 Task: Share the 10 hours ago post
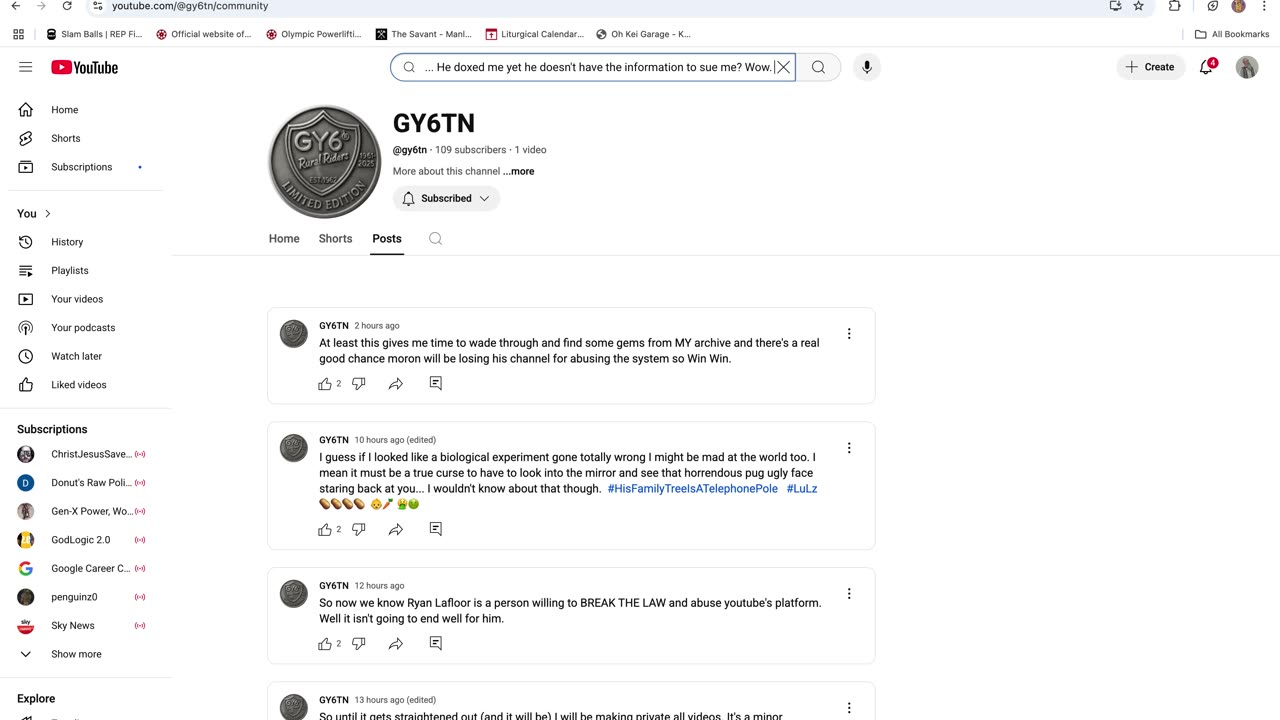[x=396, y=529]
